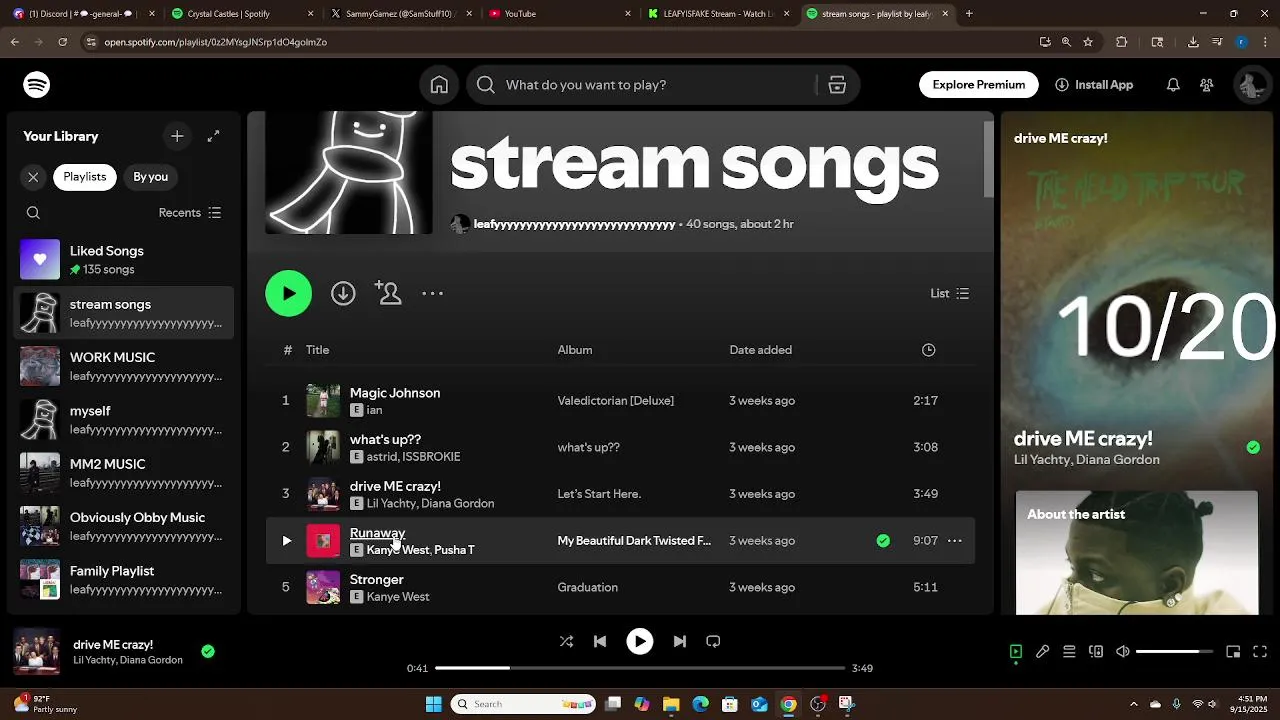Open Liked Songs in library

124,260
